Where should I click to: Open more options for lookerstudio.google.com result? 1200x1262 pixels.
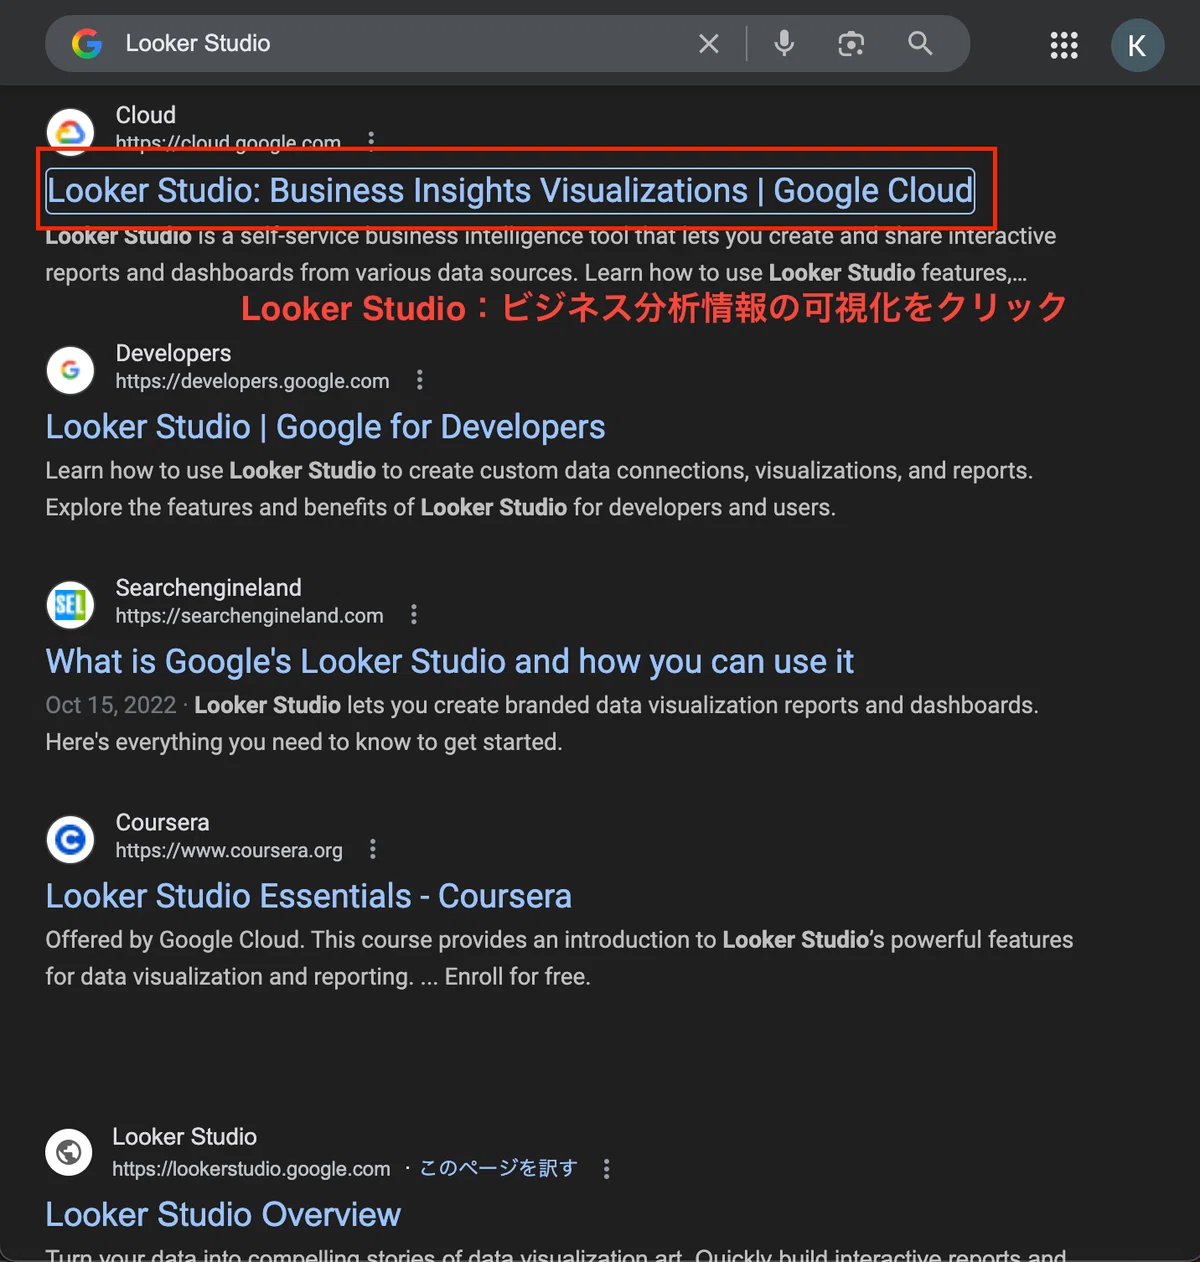[607, 1168]
